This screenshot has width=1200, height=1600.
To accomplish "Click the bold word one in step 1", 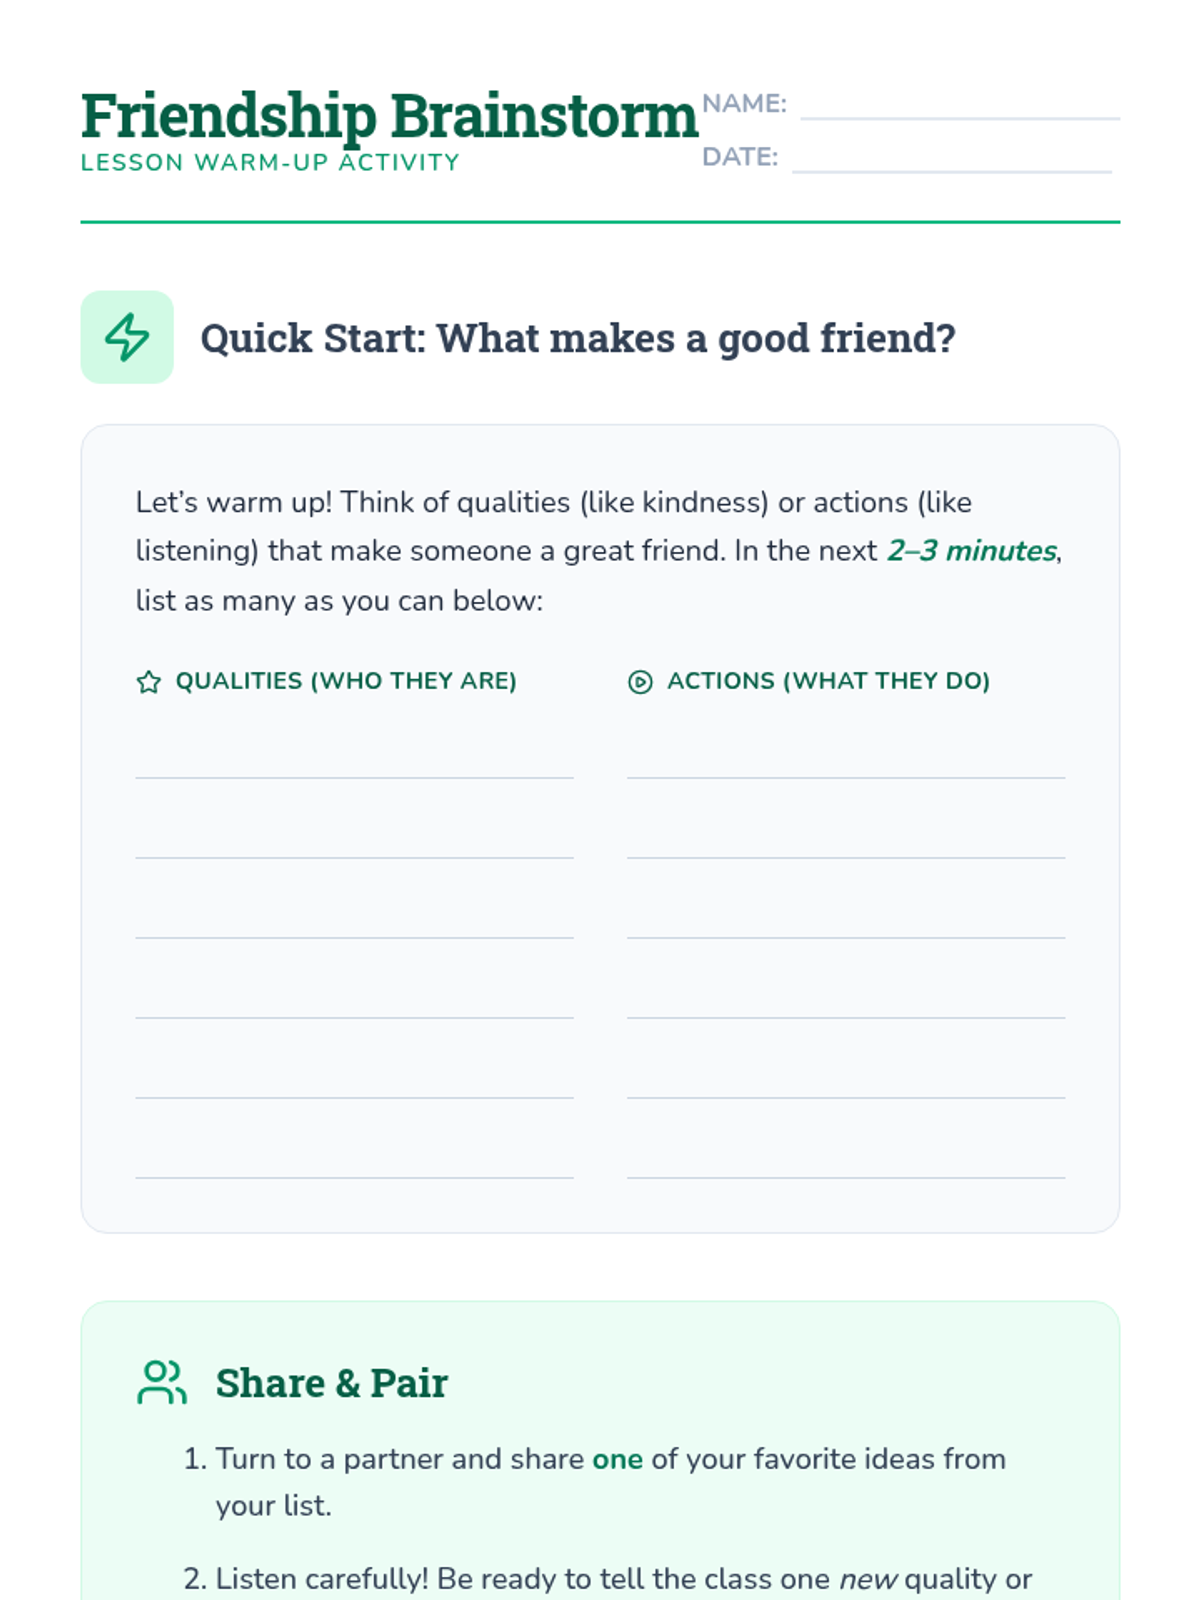I will point(617,1459).
